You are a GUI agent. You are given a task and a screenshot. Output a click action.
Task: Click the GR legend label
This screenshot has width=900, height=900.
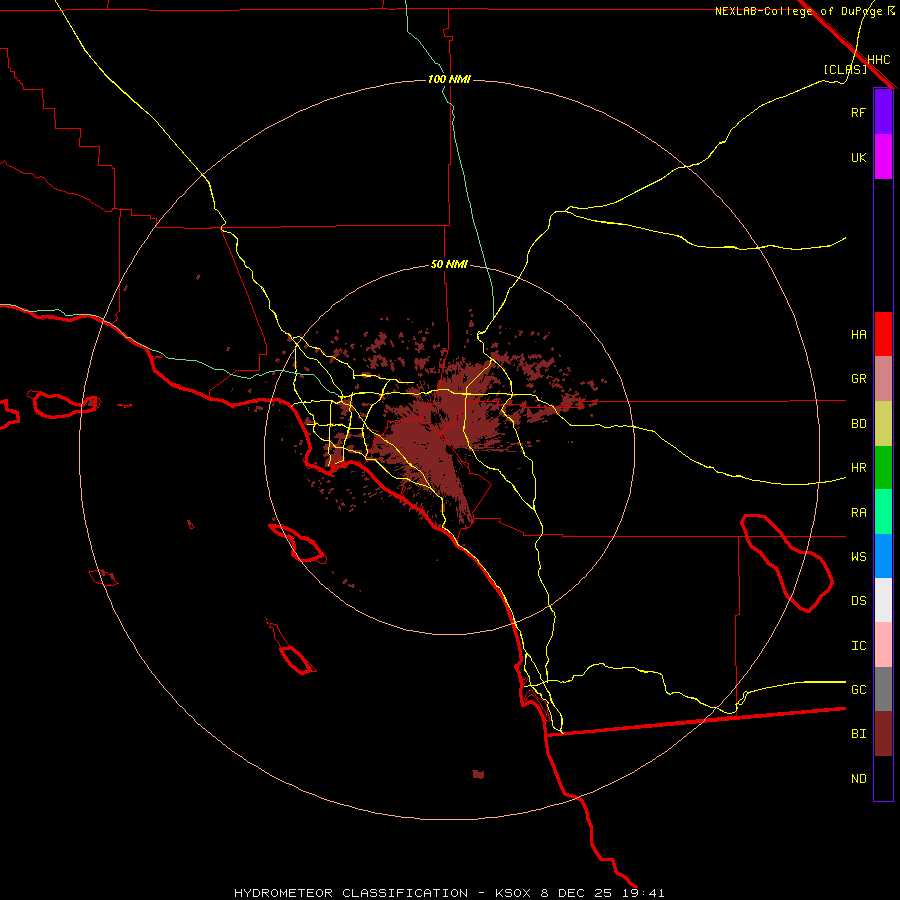858,379
